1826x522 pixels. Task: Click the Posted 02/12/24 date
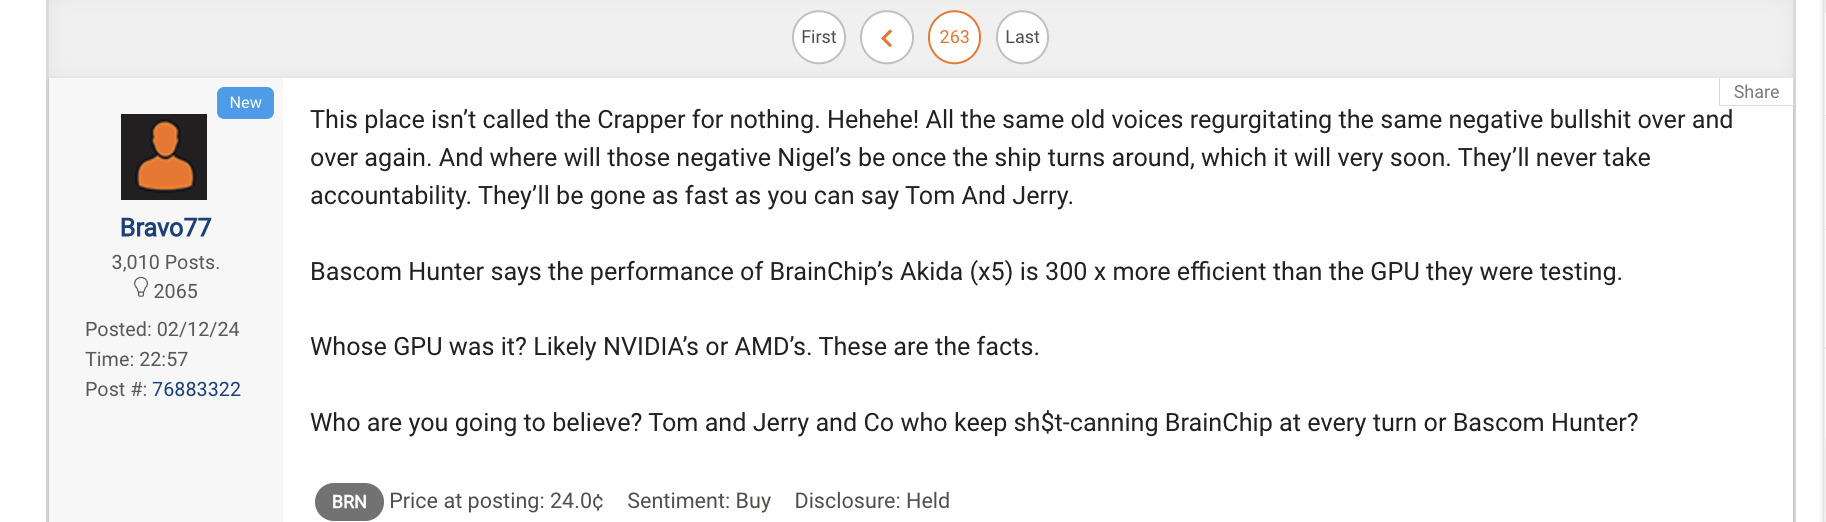tap(162, 329)
